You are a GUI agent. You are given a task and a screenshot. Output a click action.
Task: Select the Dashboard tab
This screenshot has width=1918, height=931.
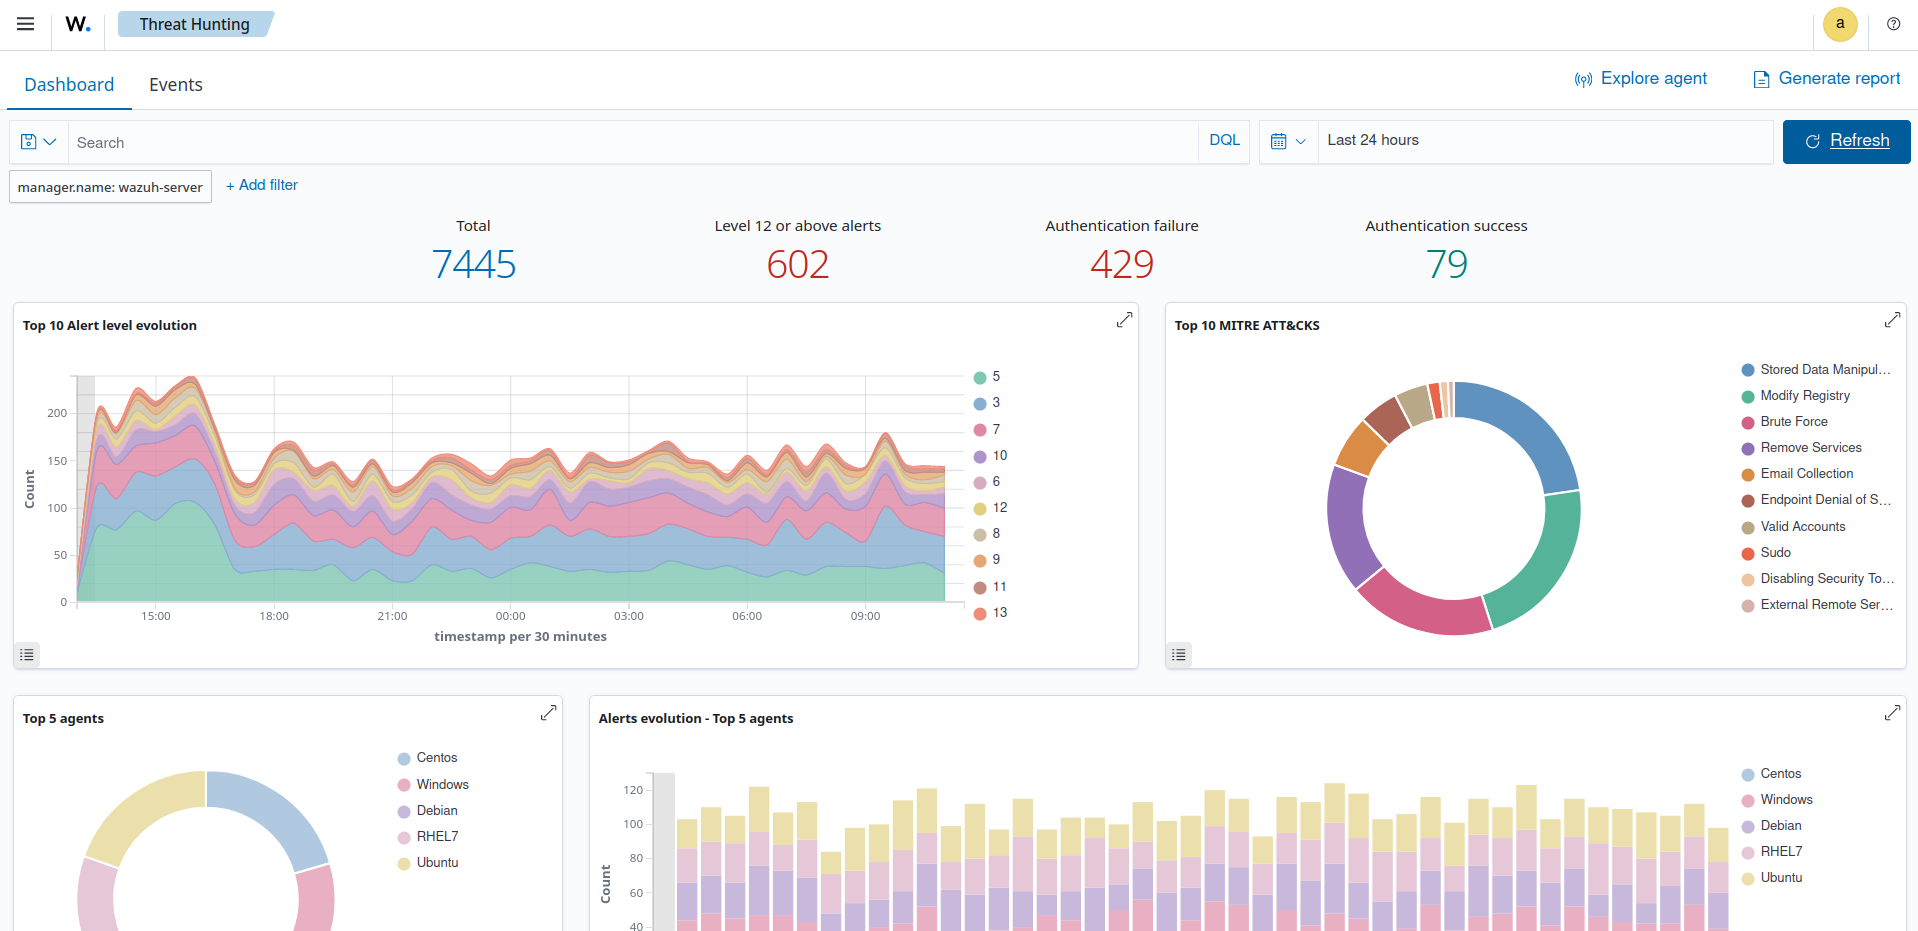[x=68, y=84]
